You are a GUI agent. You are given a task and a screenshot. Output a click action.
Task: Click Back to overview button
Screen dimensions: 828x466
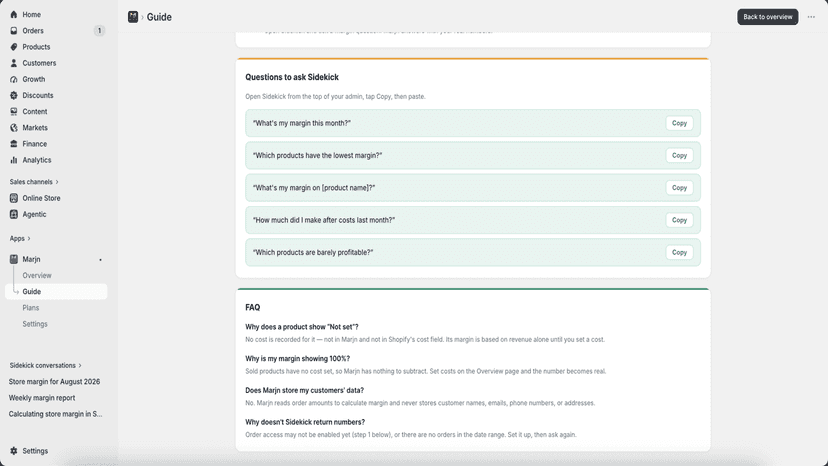coord(767,17)
